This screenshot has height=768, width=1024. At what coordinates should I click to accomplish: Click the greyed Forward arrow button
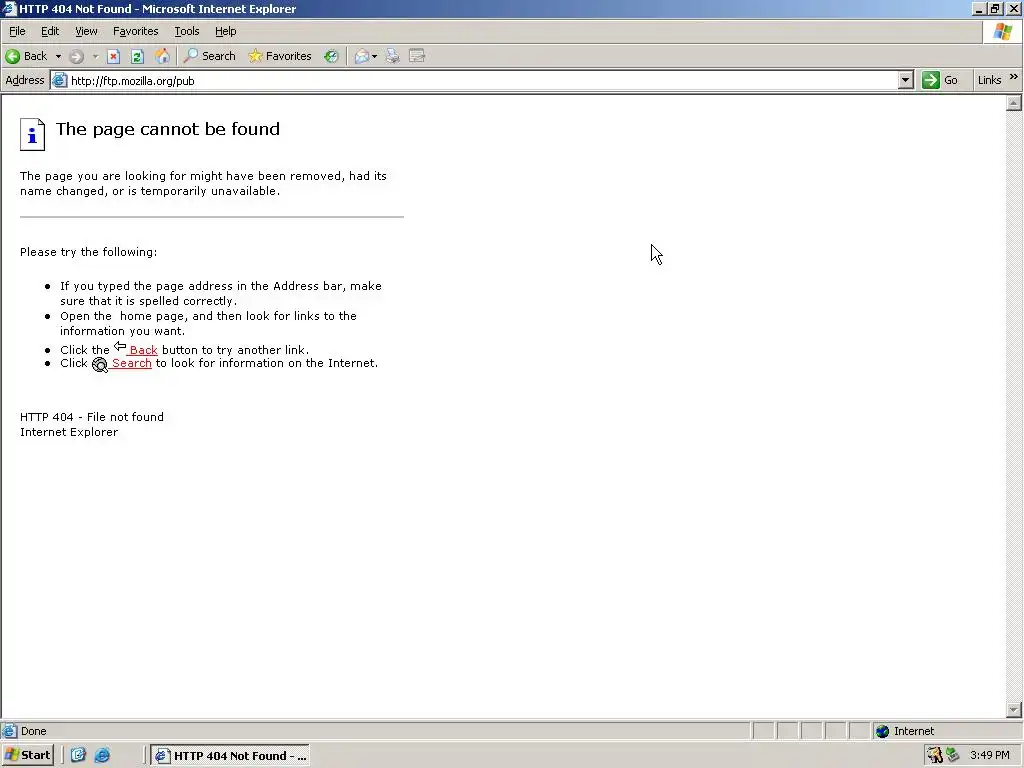[76, 56]
